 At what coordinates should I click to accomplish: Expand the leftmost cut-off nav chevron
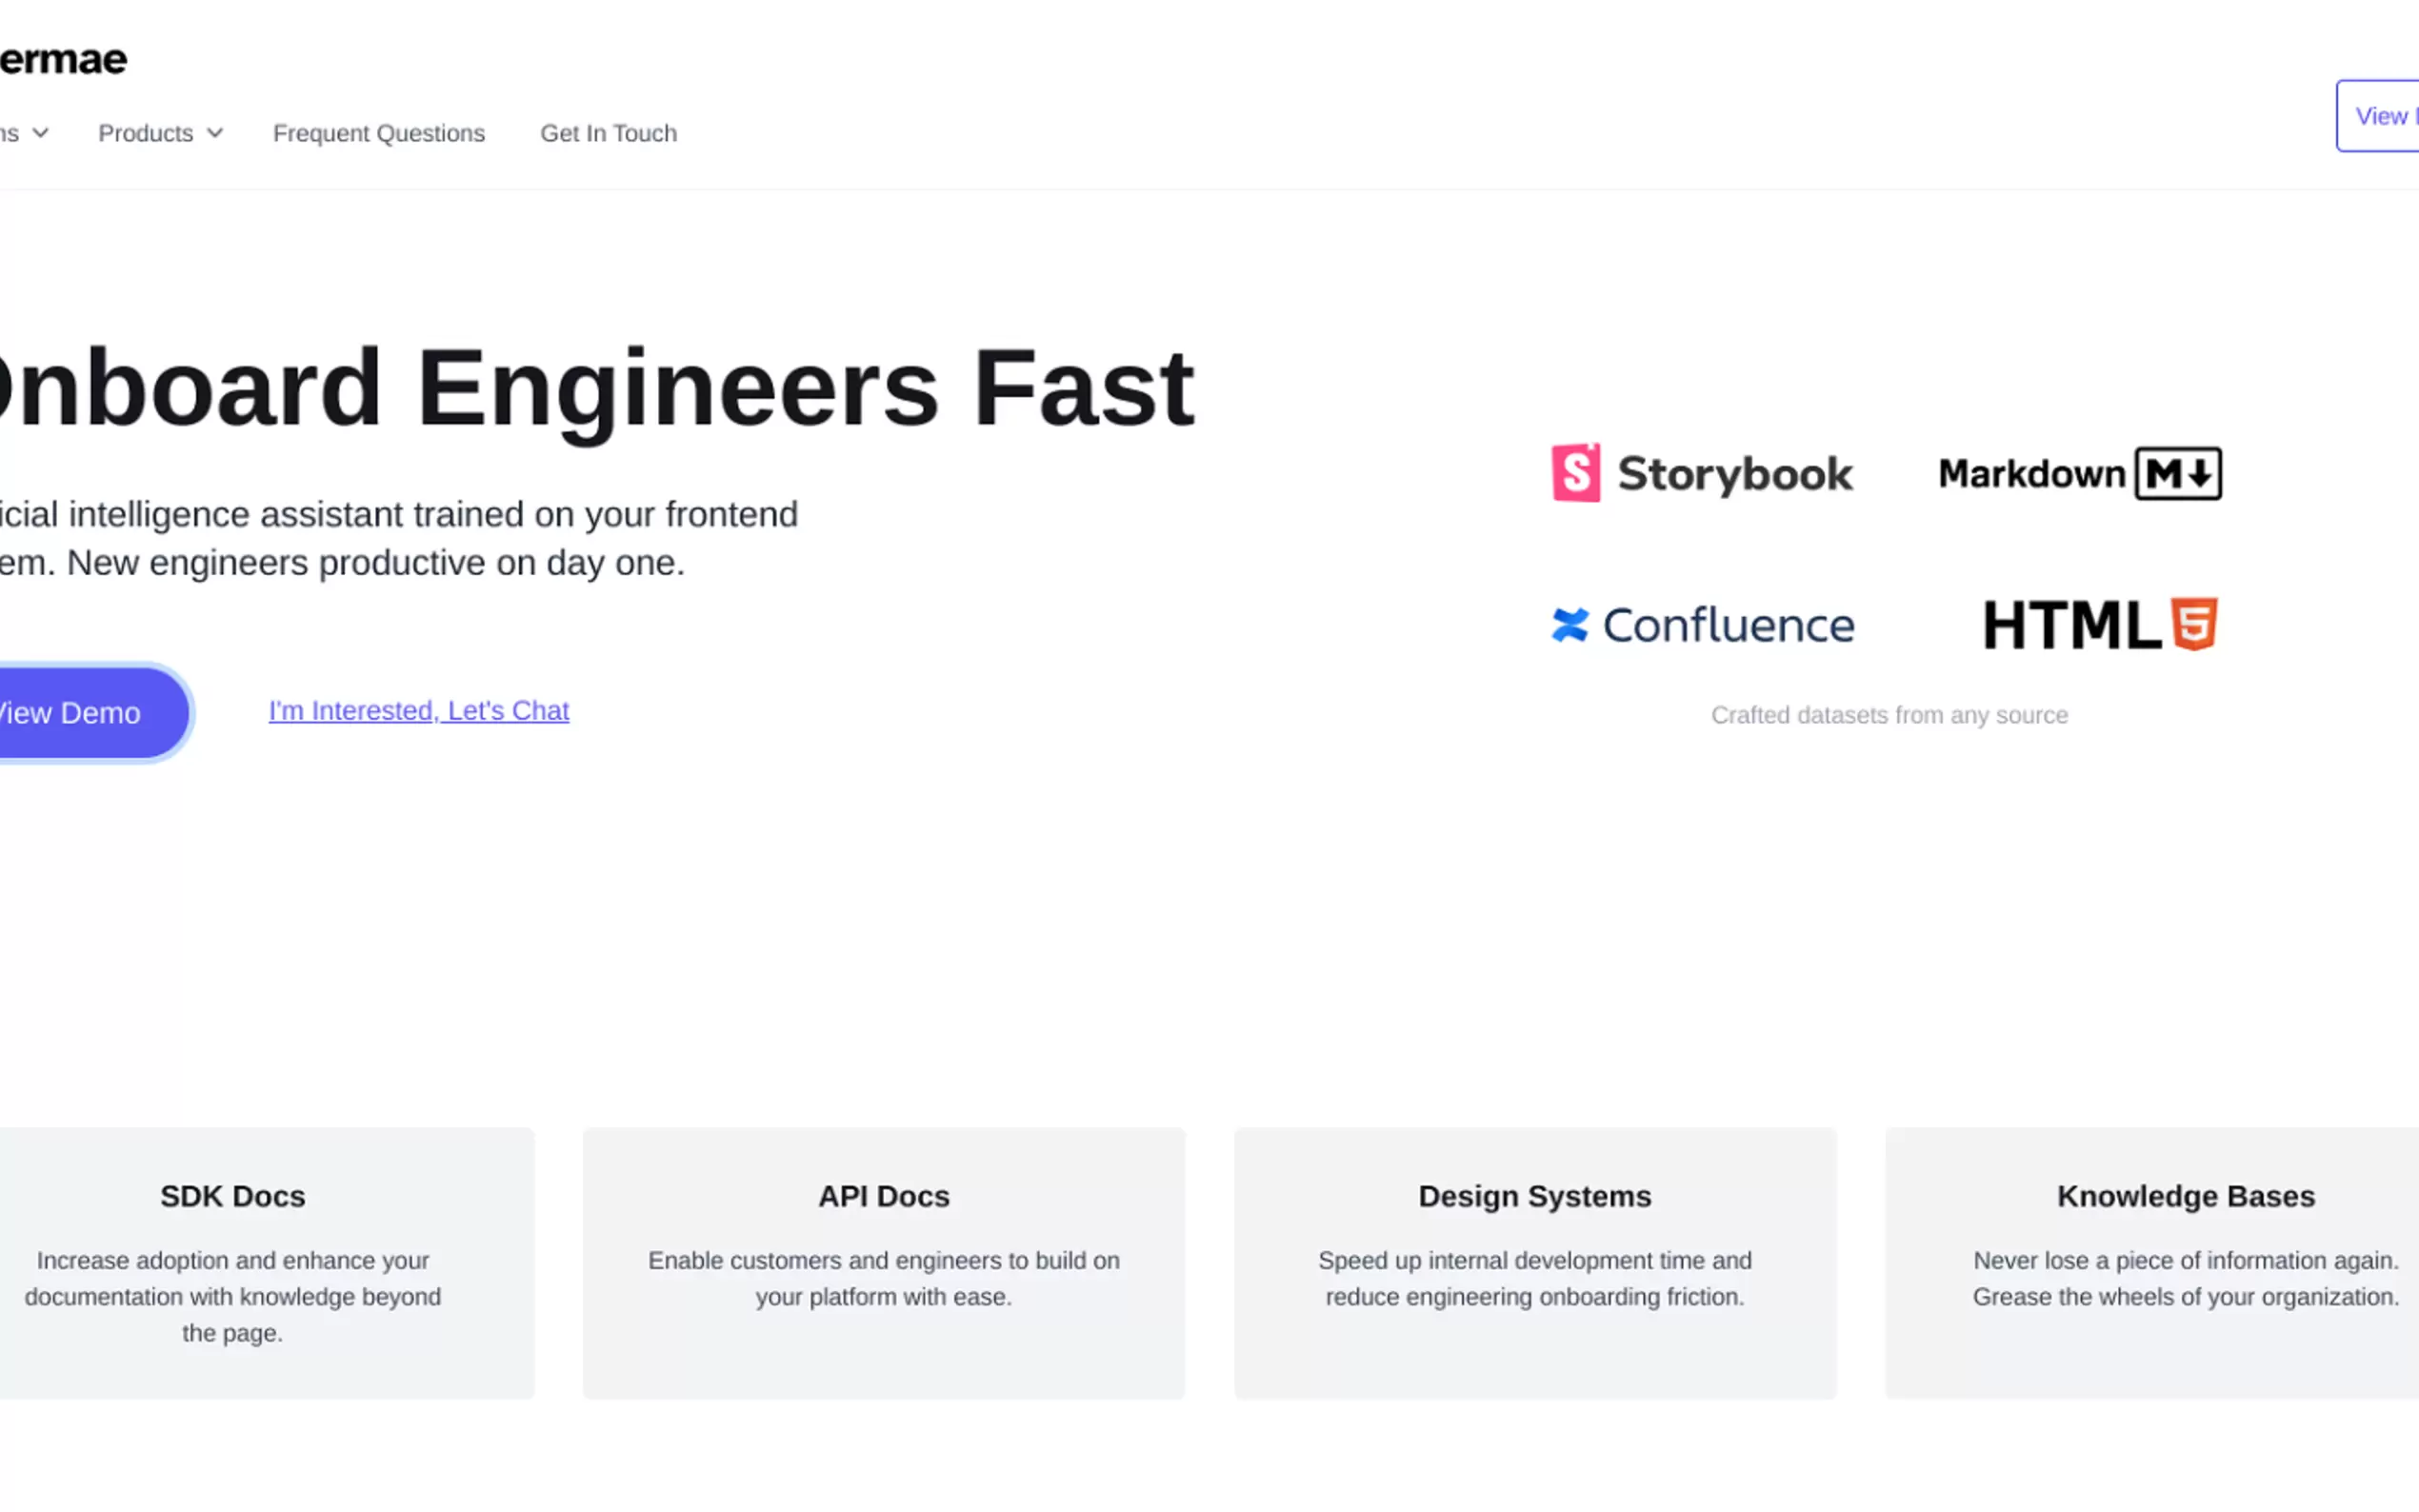coord(41,133)
